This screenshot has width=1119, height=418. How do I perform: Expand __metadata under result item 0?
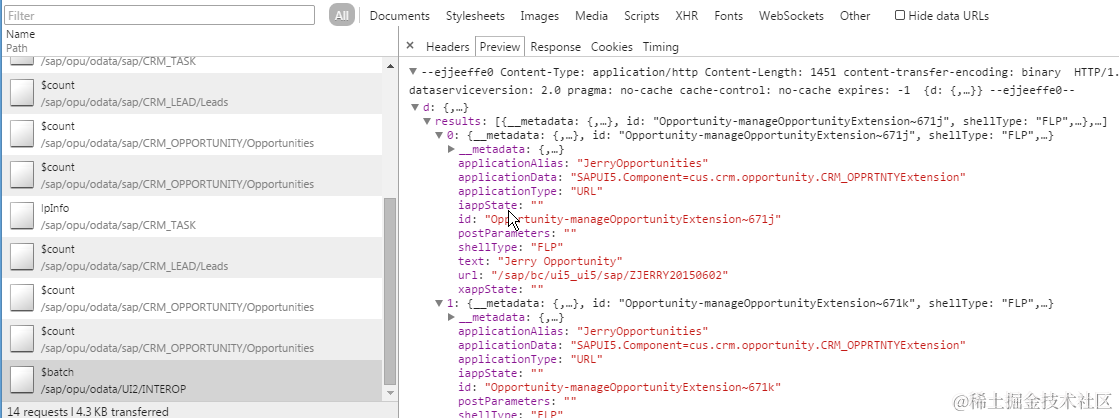click(451, 149)
